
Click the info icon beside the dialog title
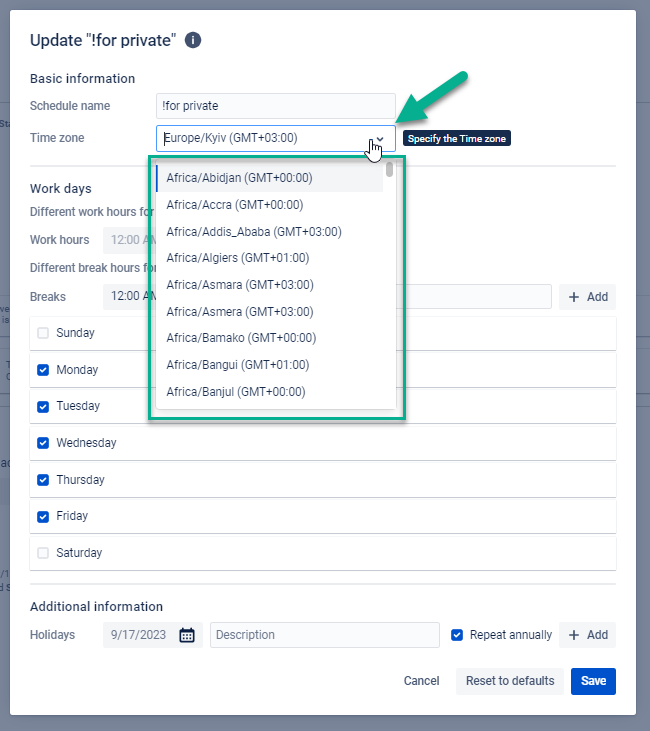tap(194, 40)
